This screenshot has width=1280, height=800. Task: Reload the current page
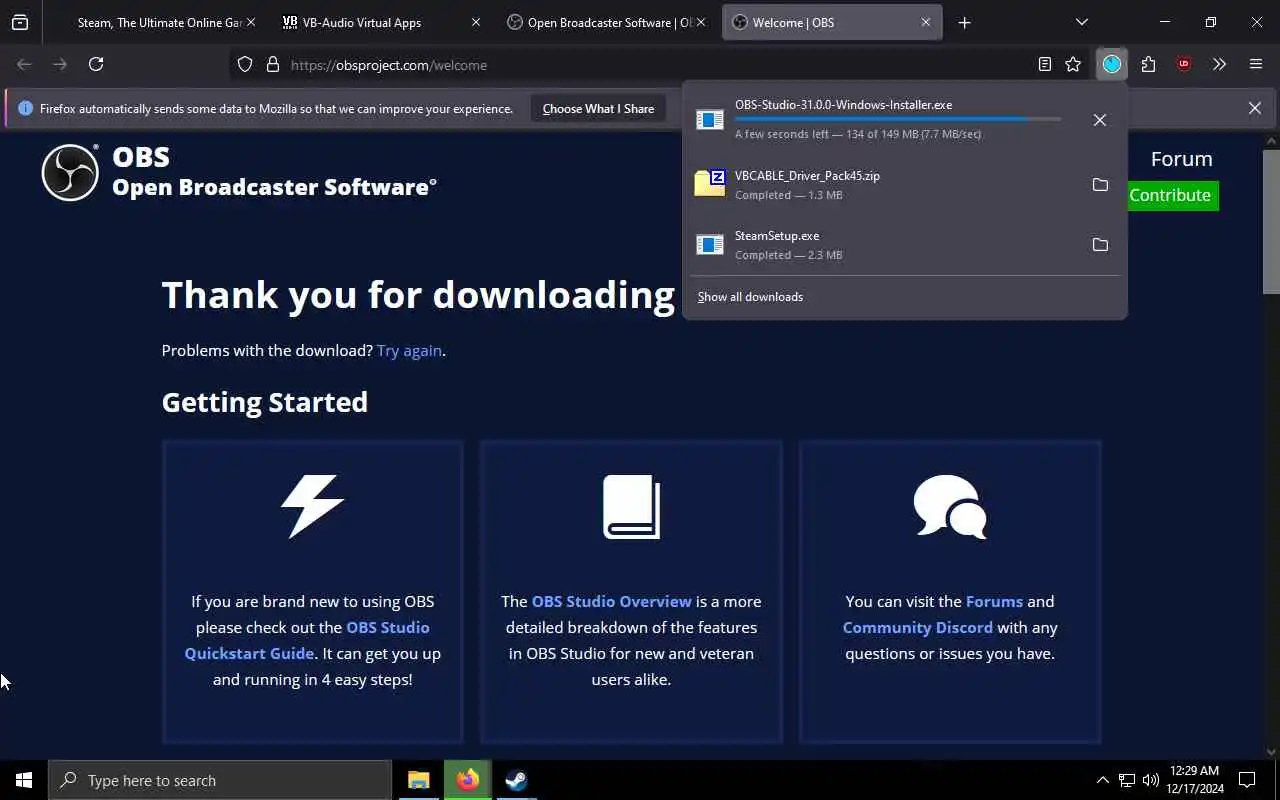[96, 64]
